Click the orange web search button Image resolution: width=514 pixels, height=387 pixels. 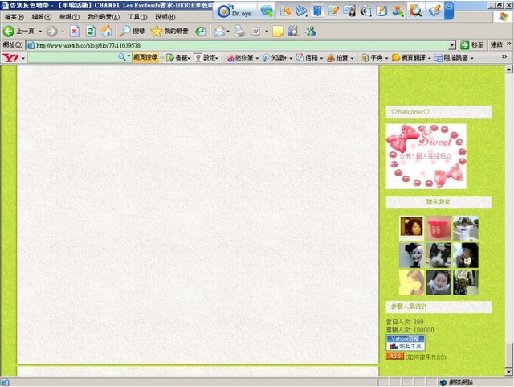click(145, 58)
